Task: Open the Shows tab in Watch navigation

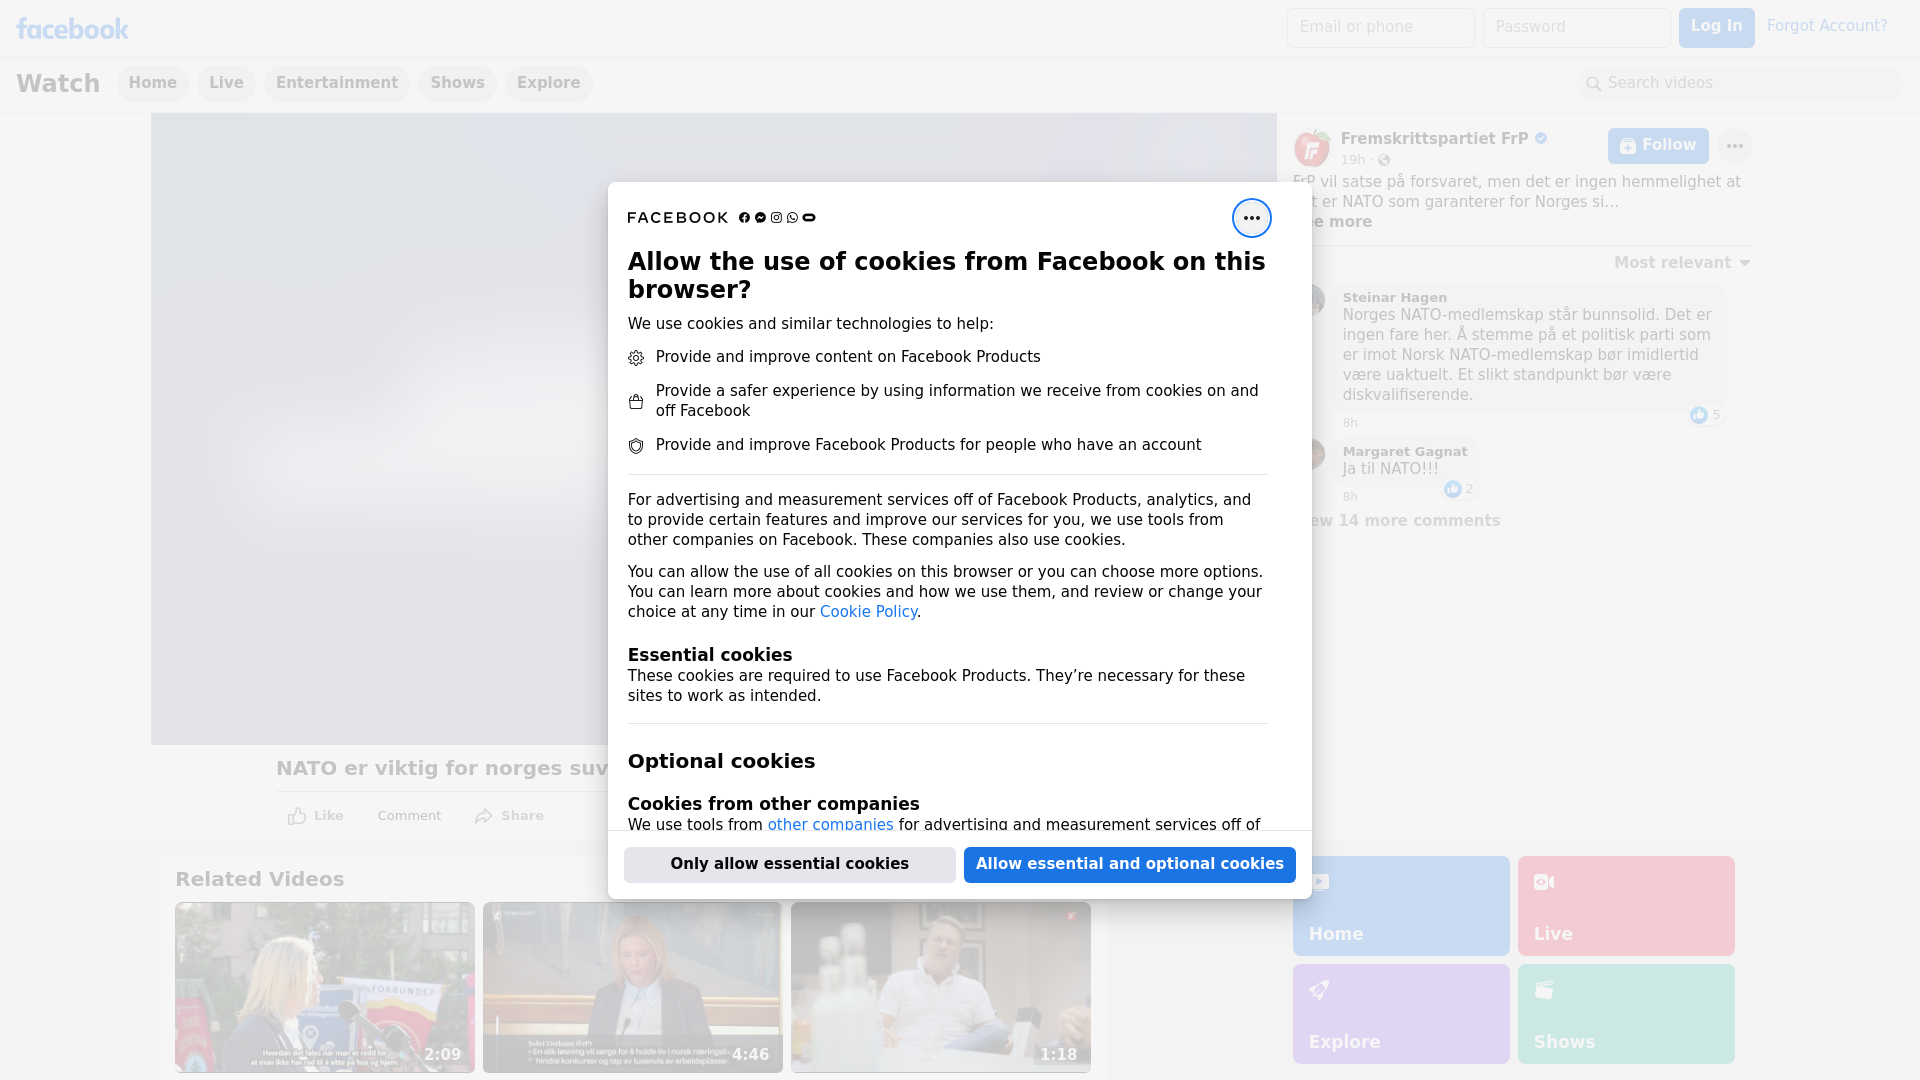Action: point(457,84)
